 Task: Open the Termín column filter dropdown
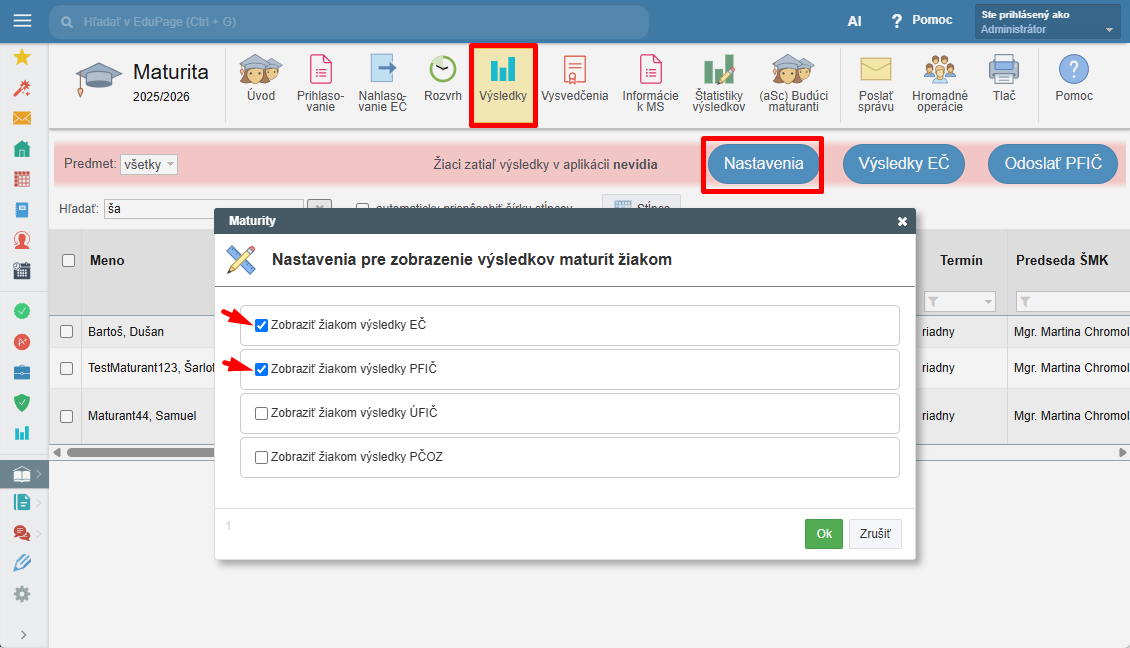[x=959, y=301]
